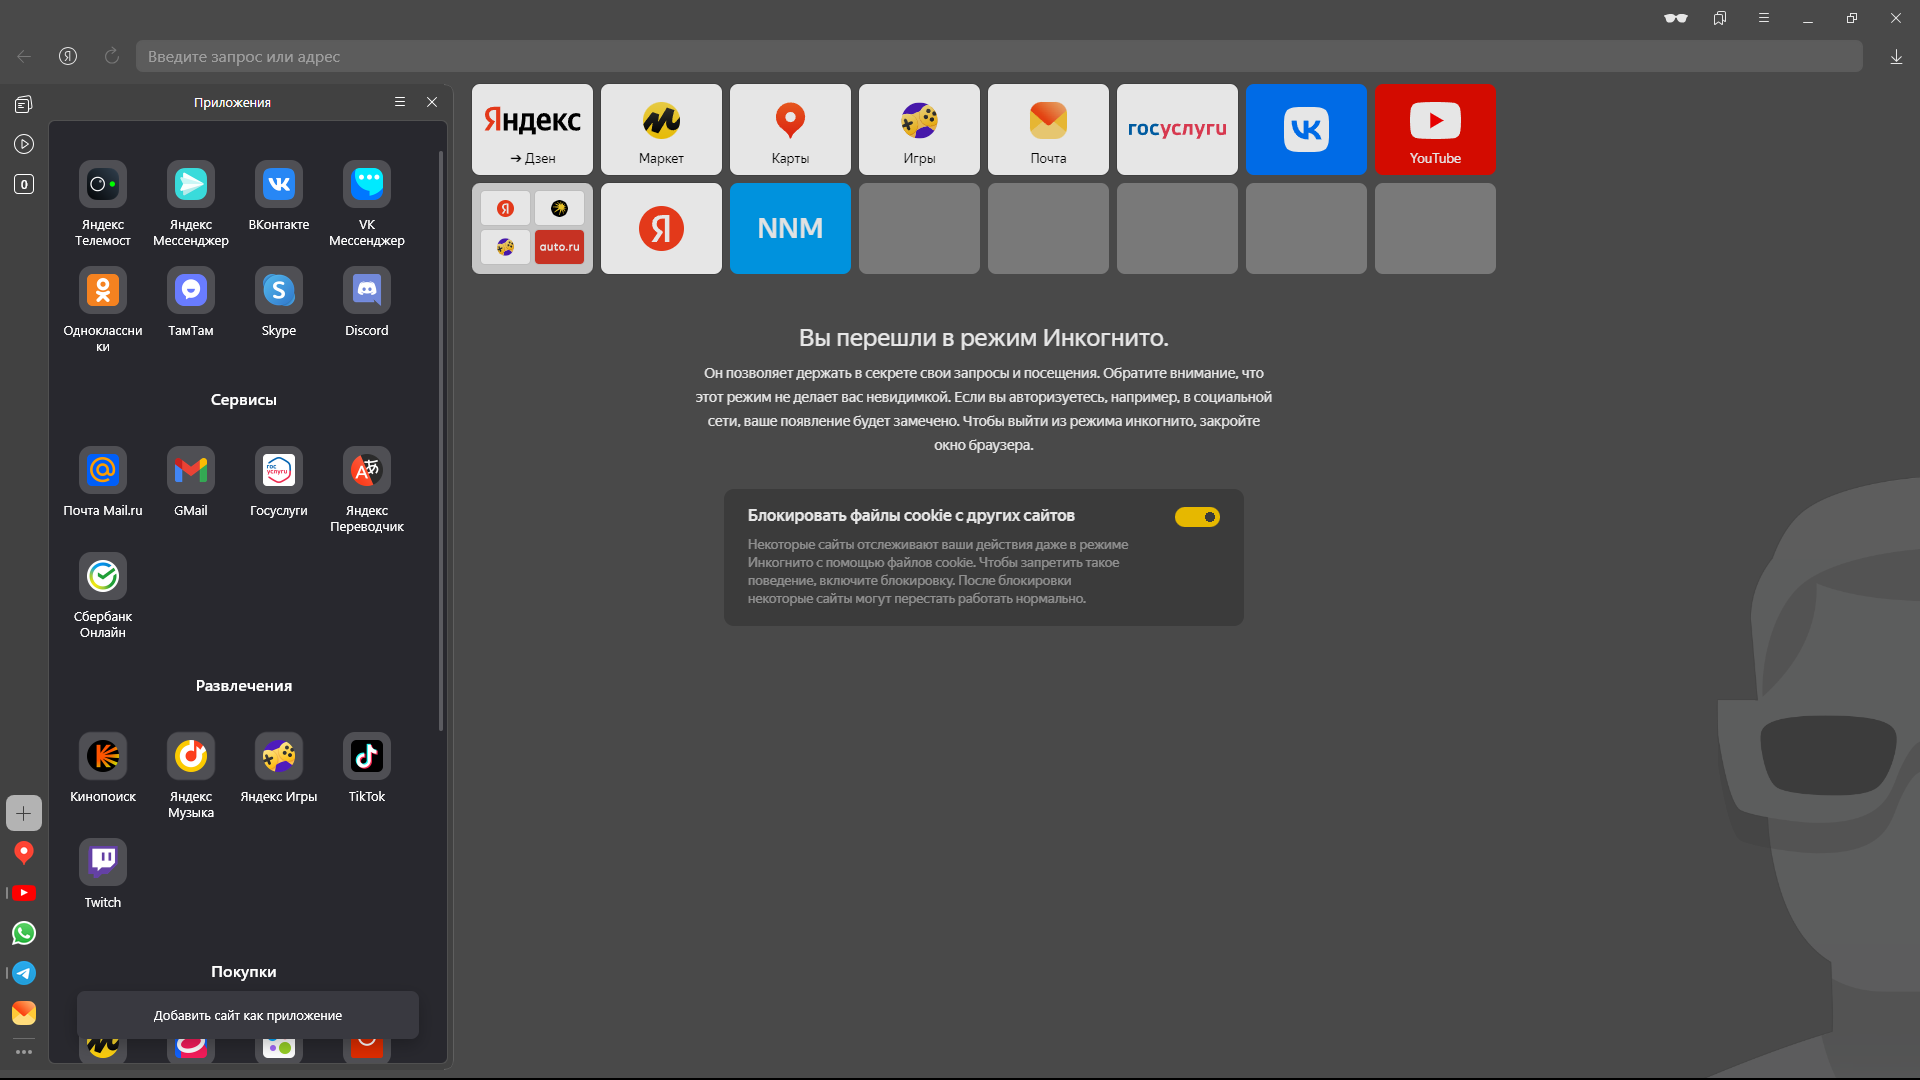Open Госуслуги app in Сервисы section
The height and width of the screenshot is (1080, 1920).
point(279,482)
